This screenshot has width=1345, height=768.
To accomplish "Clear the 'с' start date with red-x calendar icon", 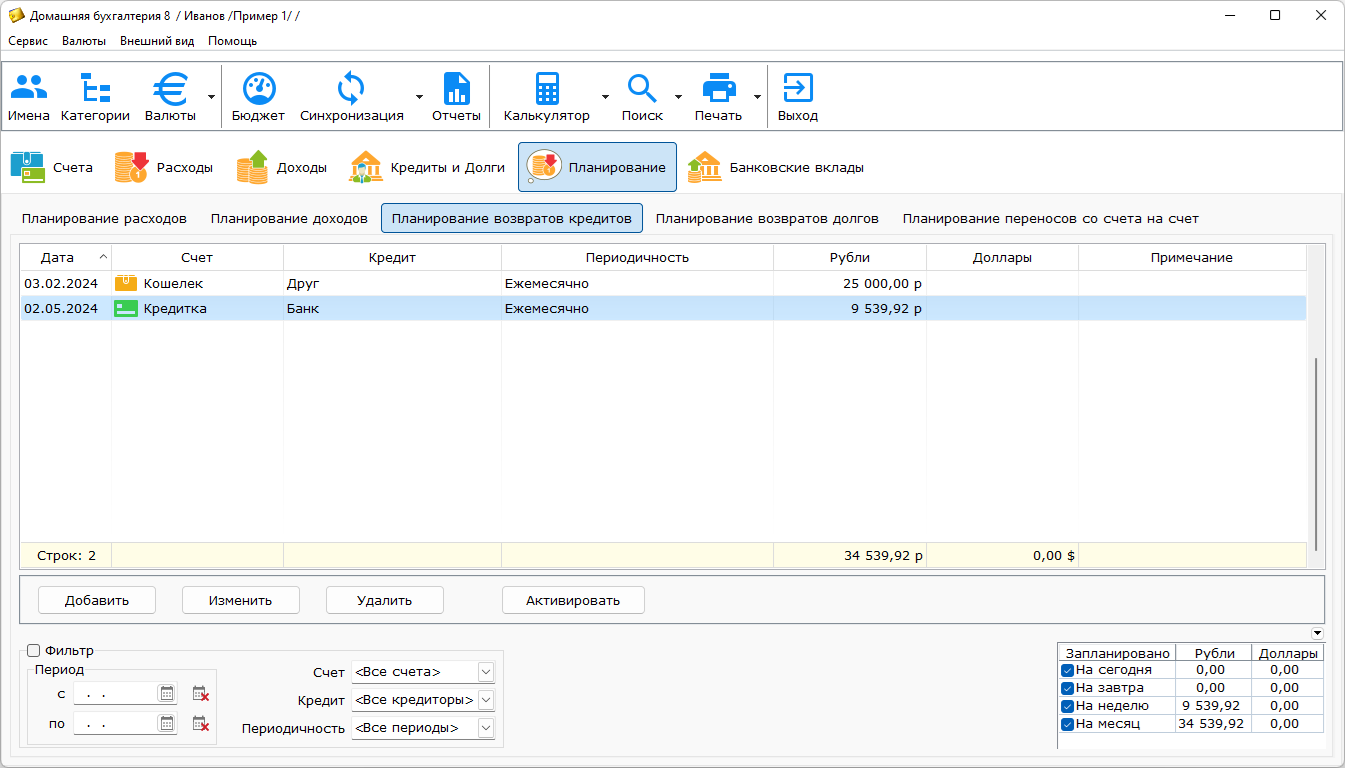I will (201, 693).
